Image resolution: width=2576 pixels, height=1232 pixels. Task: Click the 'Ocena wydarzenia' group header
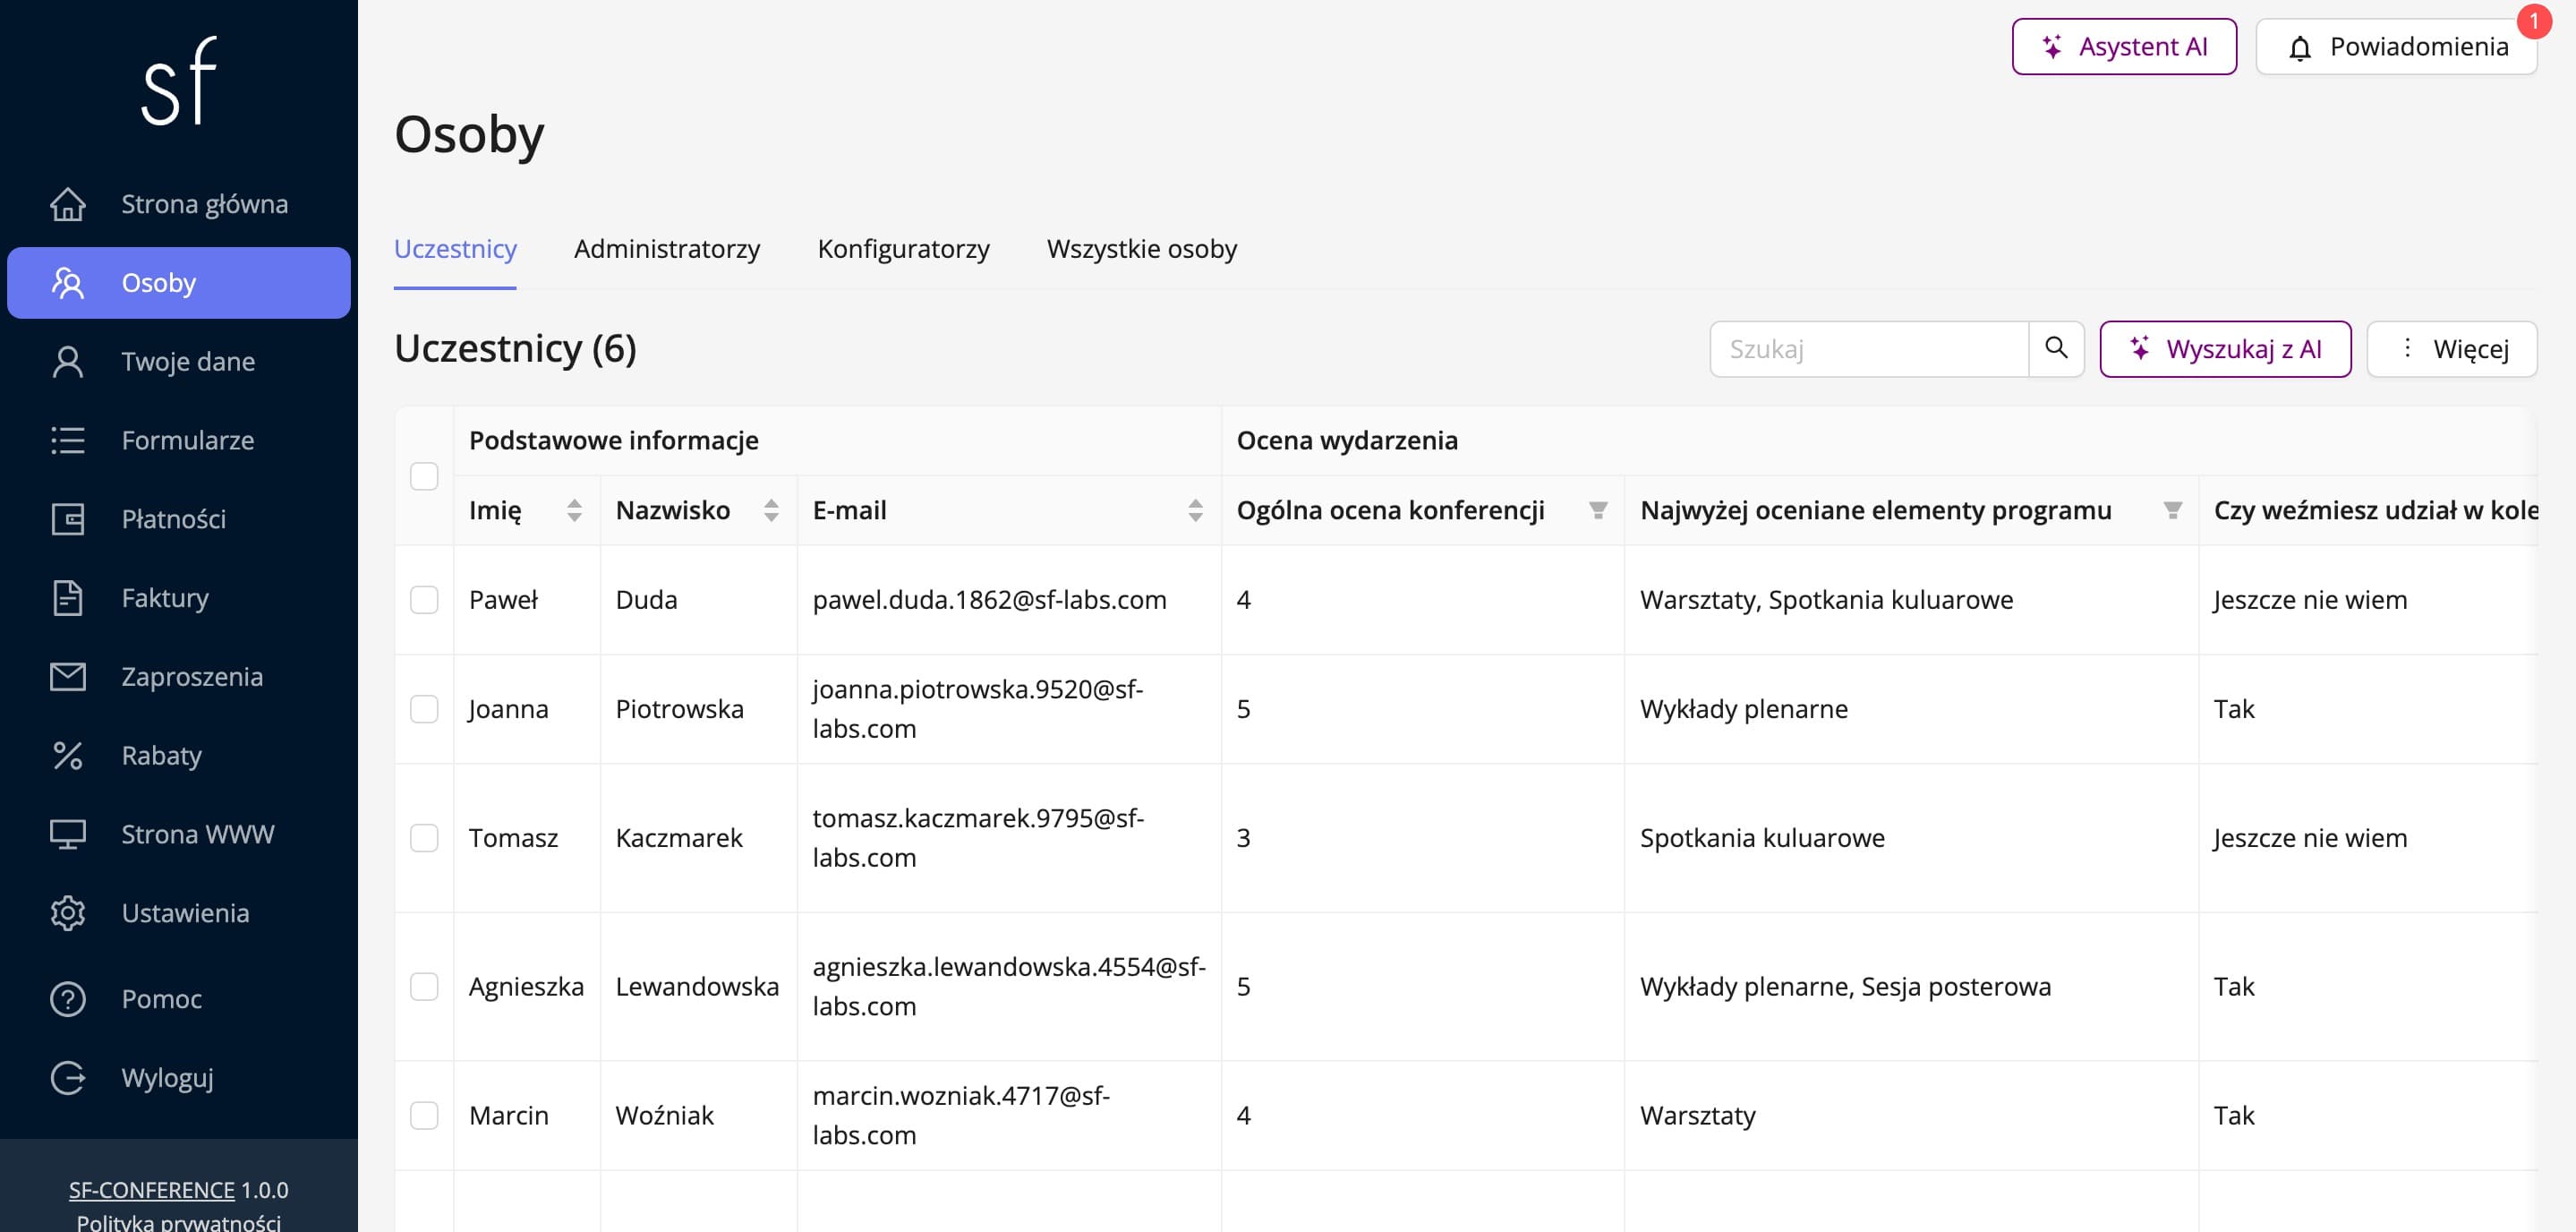[1347, 441]
